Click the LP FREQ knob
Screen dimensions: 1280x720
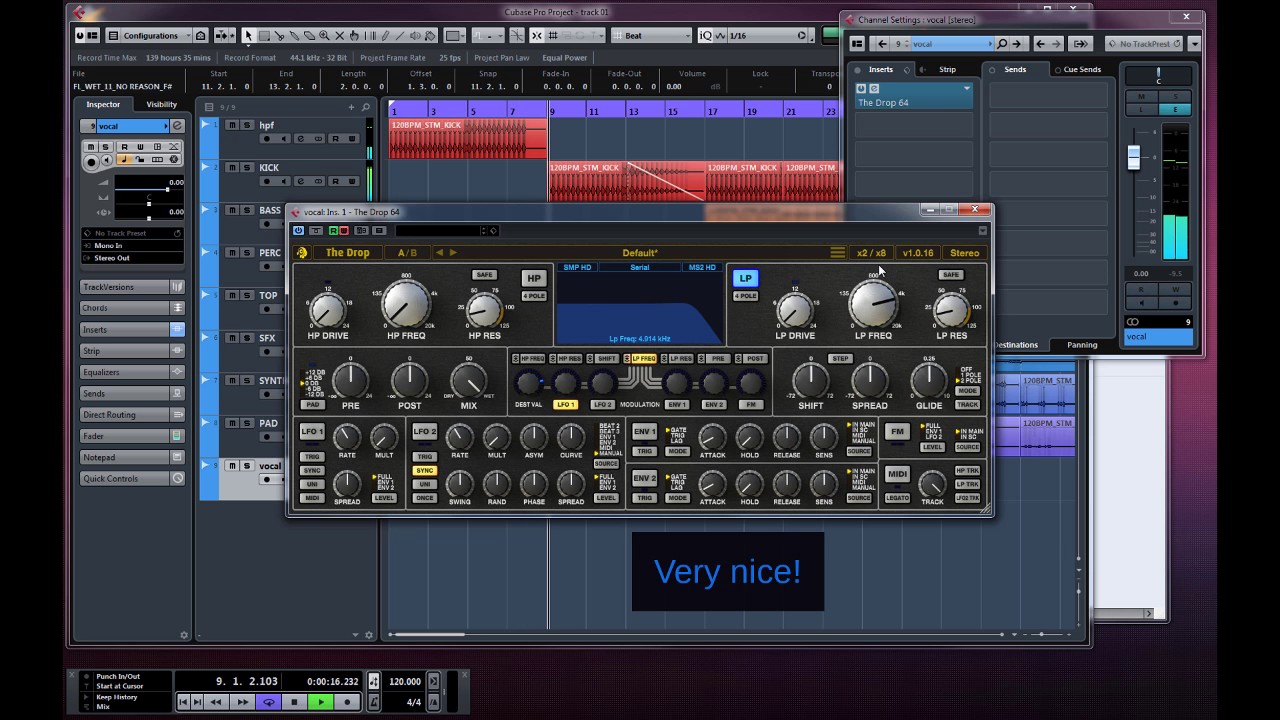tap(873, 304)
